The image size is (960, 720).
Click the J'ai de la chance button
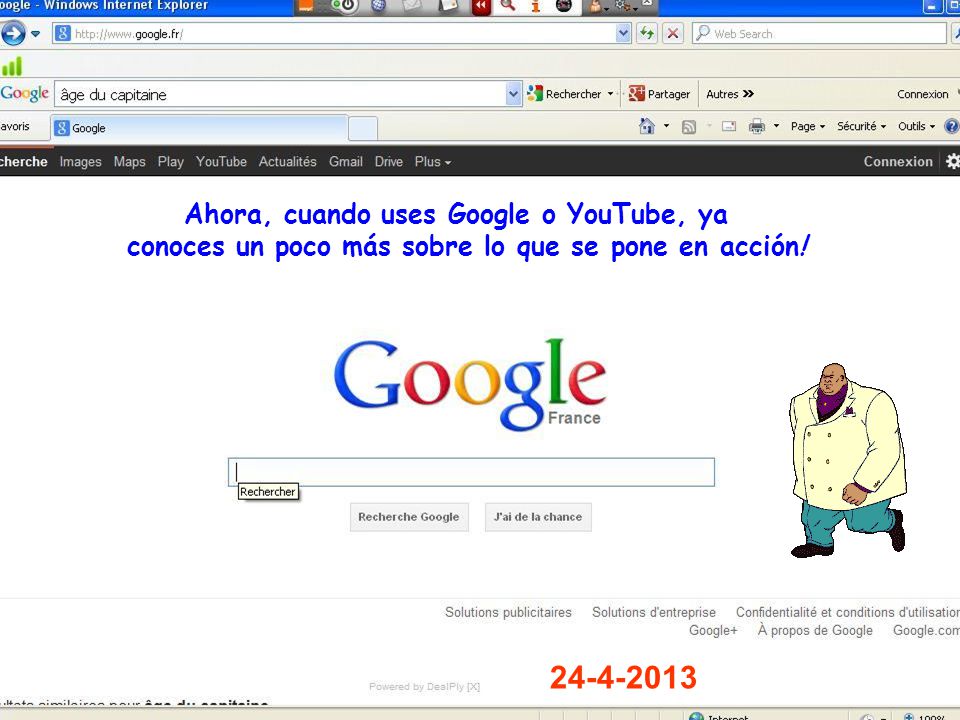(538, 517)
